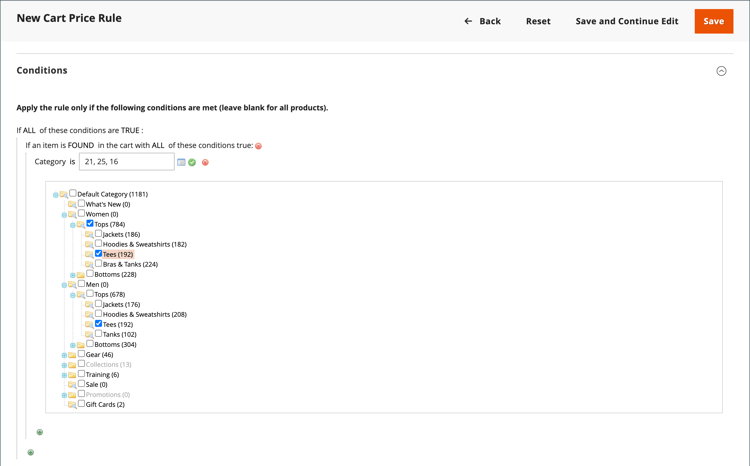The image size is (750, 466).
Task: Click folder icon for Bras & Tanks
Action: [89, 264]
